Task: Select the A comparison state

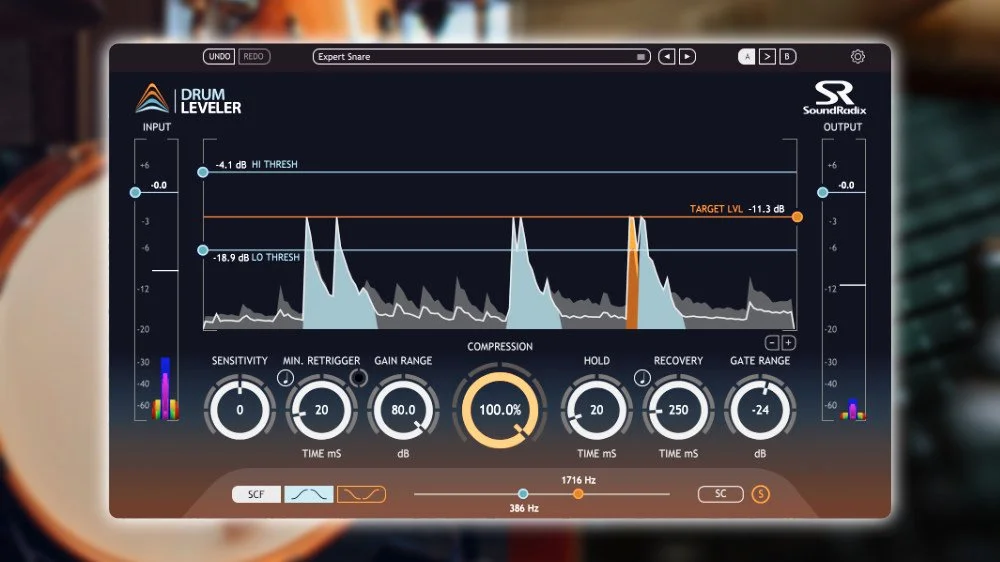Action: pyautogui.click(x=747, y=57)
